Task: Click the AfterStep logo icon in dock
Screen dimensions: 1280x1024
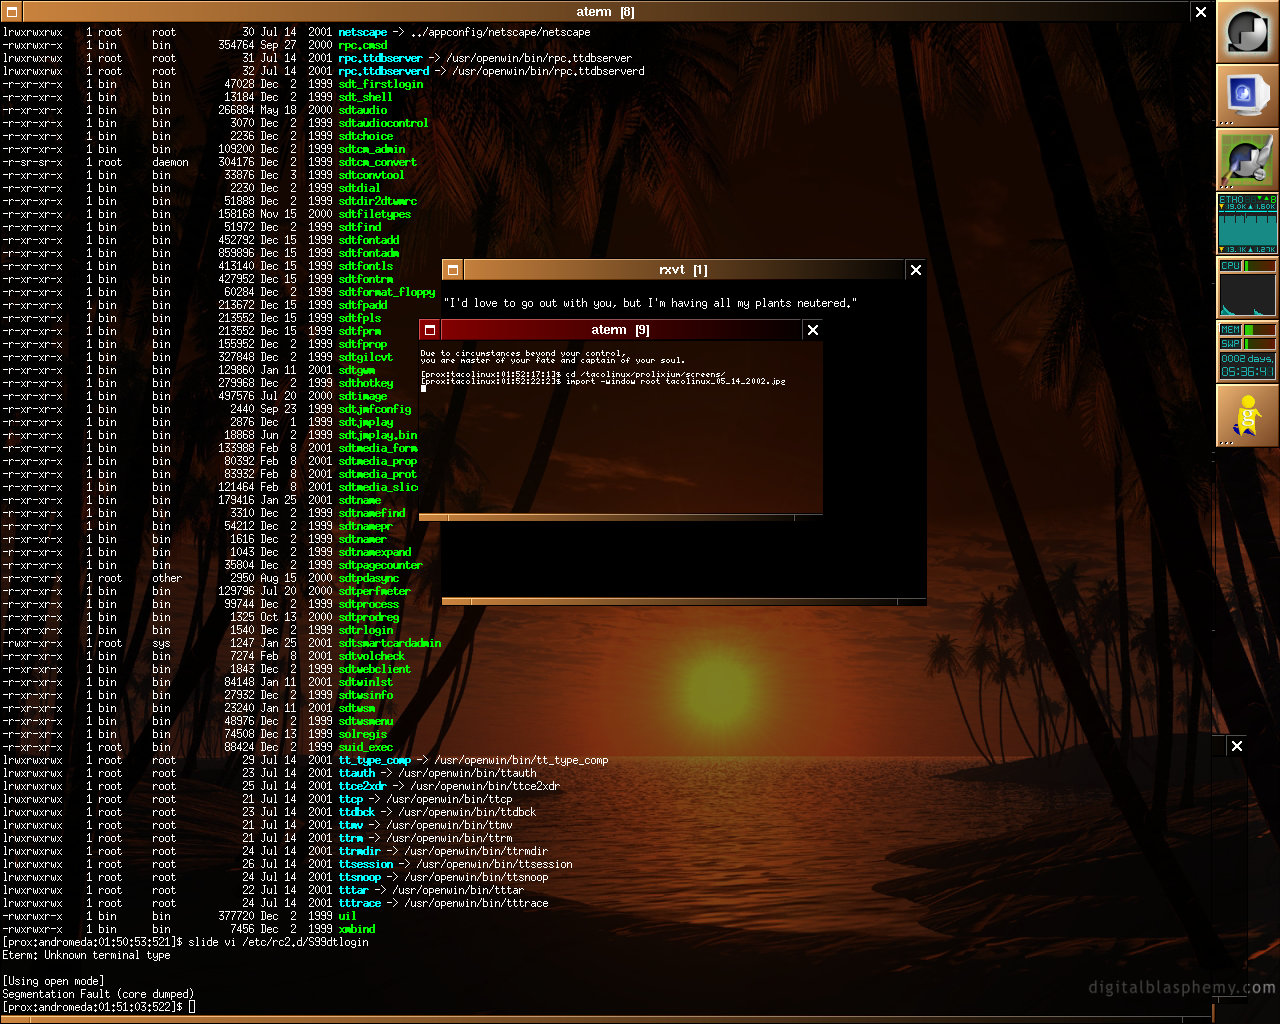Action: [x=1247, y=32]
